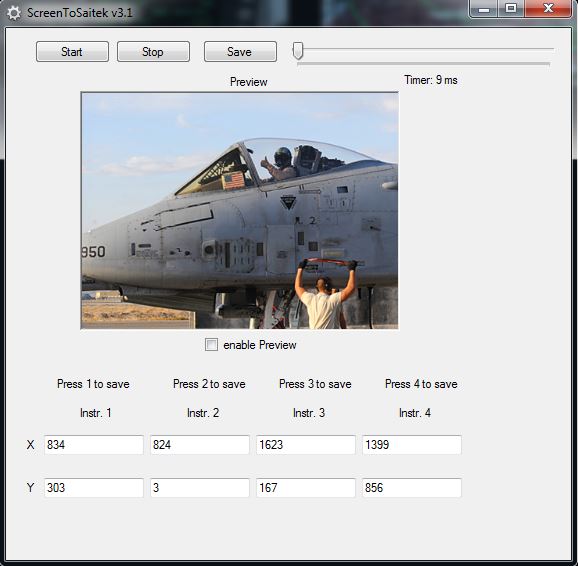The image size is (578, 566).
Task: Maximize the ScreenToSaitek window
Action: pos(511,9)
